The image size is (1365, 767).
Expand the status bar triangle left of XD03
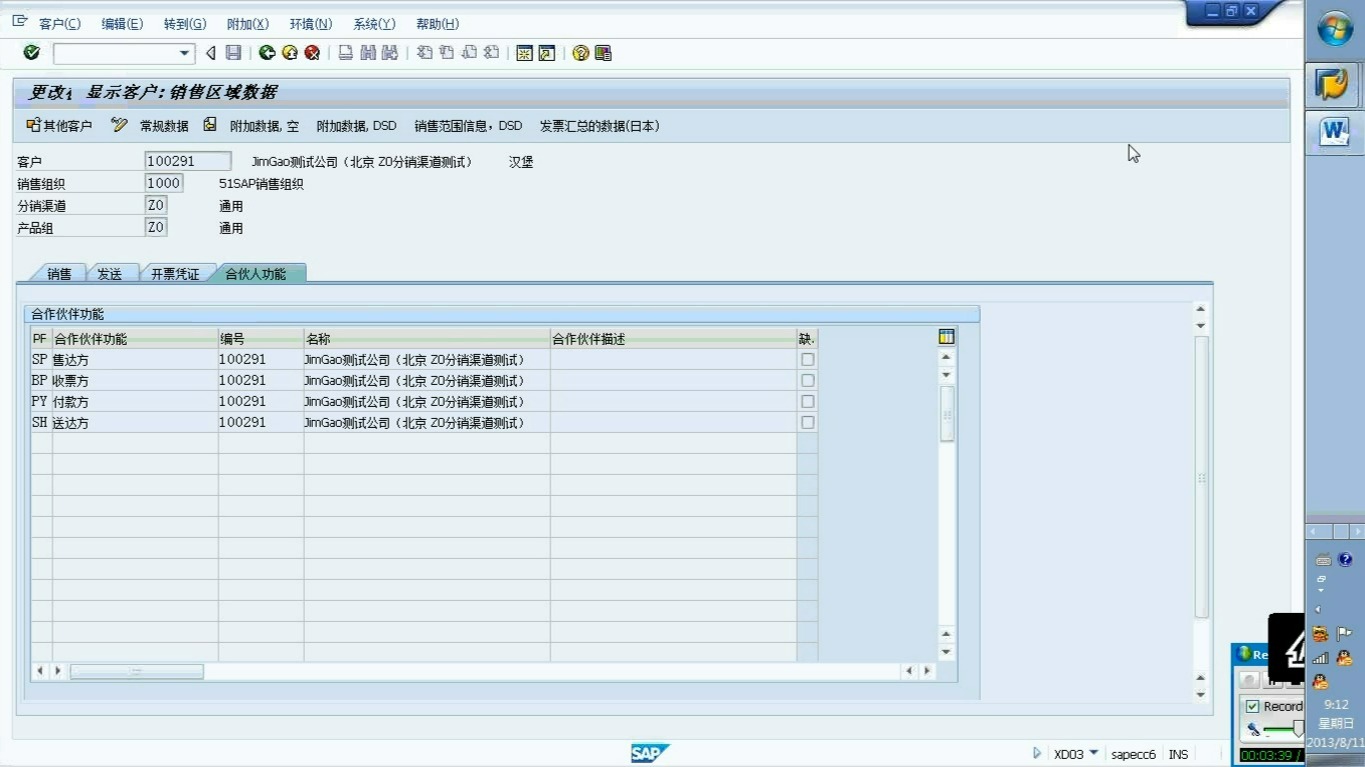pyautogui.click(x=1037, y=754)
